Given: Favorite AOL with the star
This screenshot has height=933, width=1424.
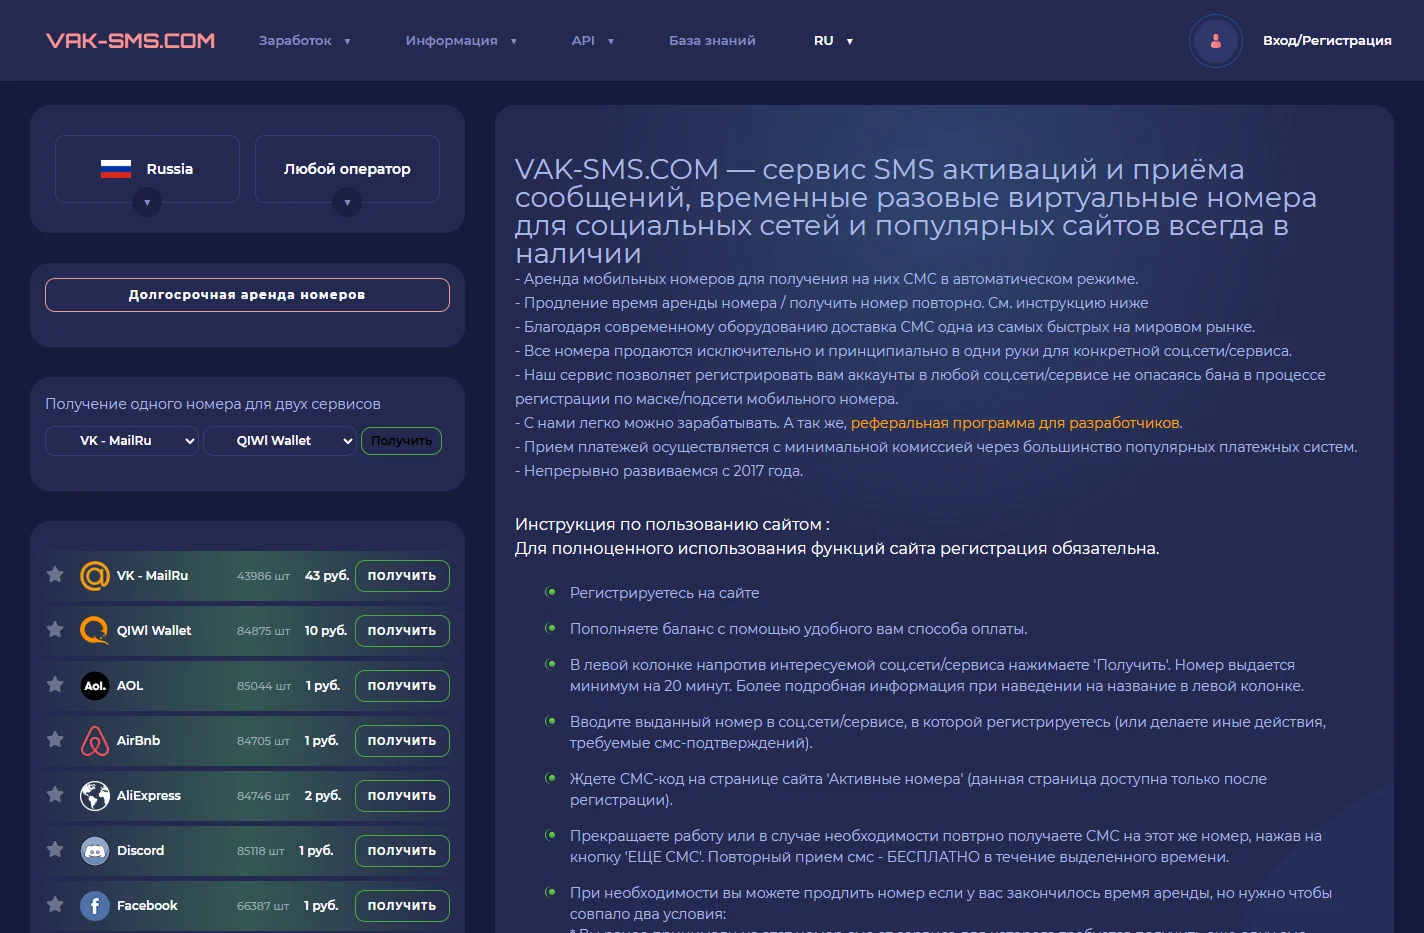Looking at the screenshot, I should pos(55,684).
